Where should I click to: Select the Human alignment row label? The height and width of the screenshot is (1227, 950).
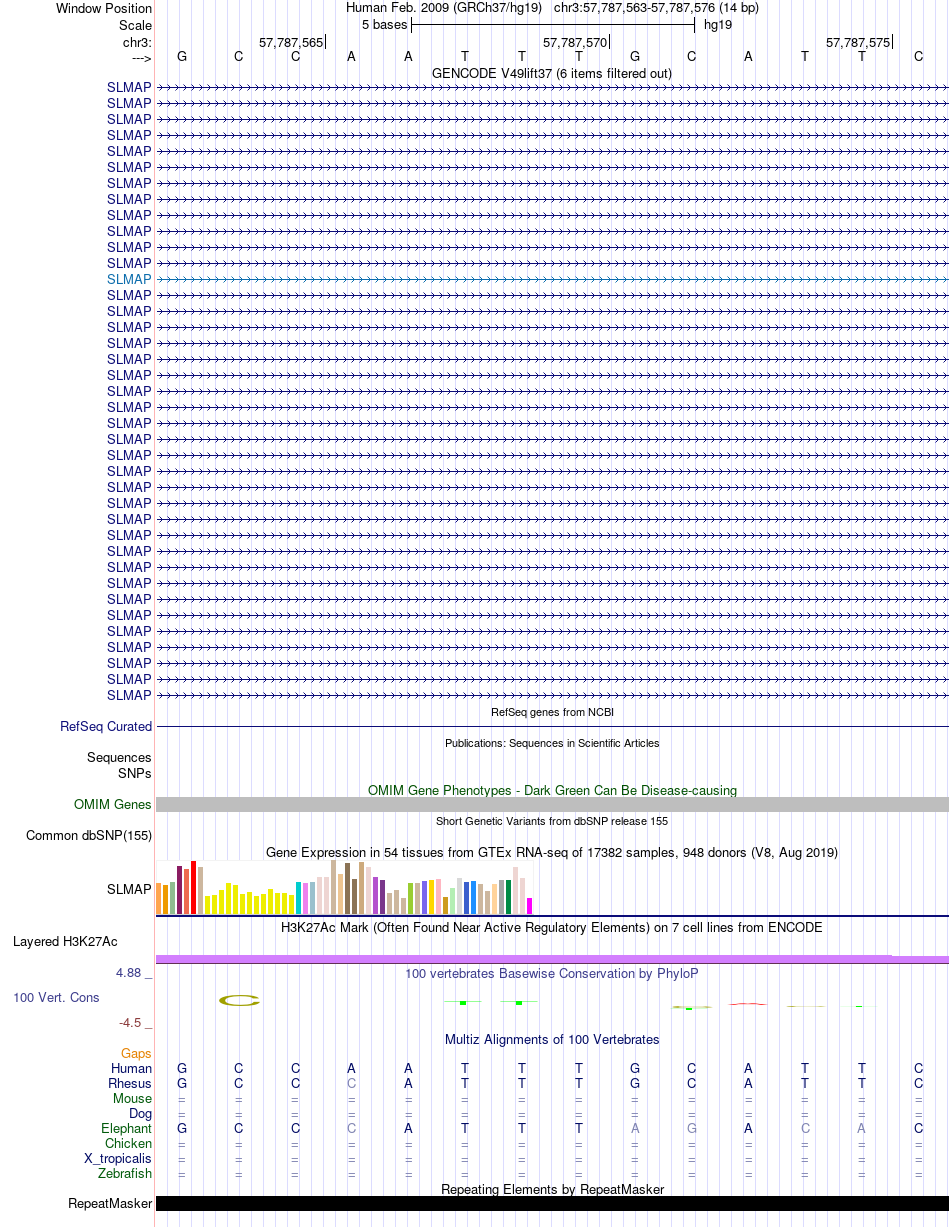pyautogui.click(x=131, y=1068)
